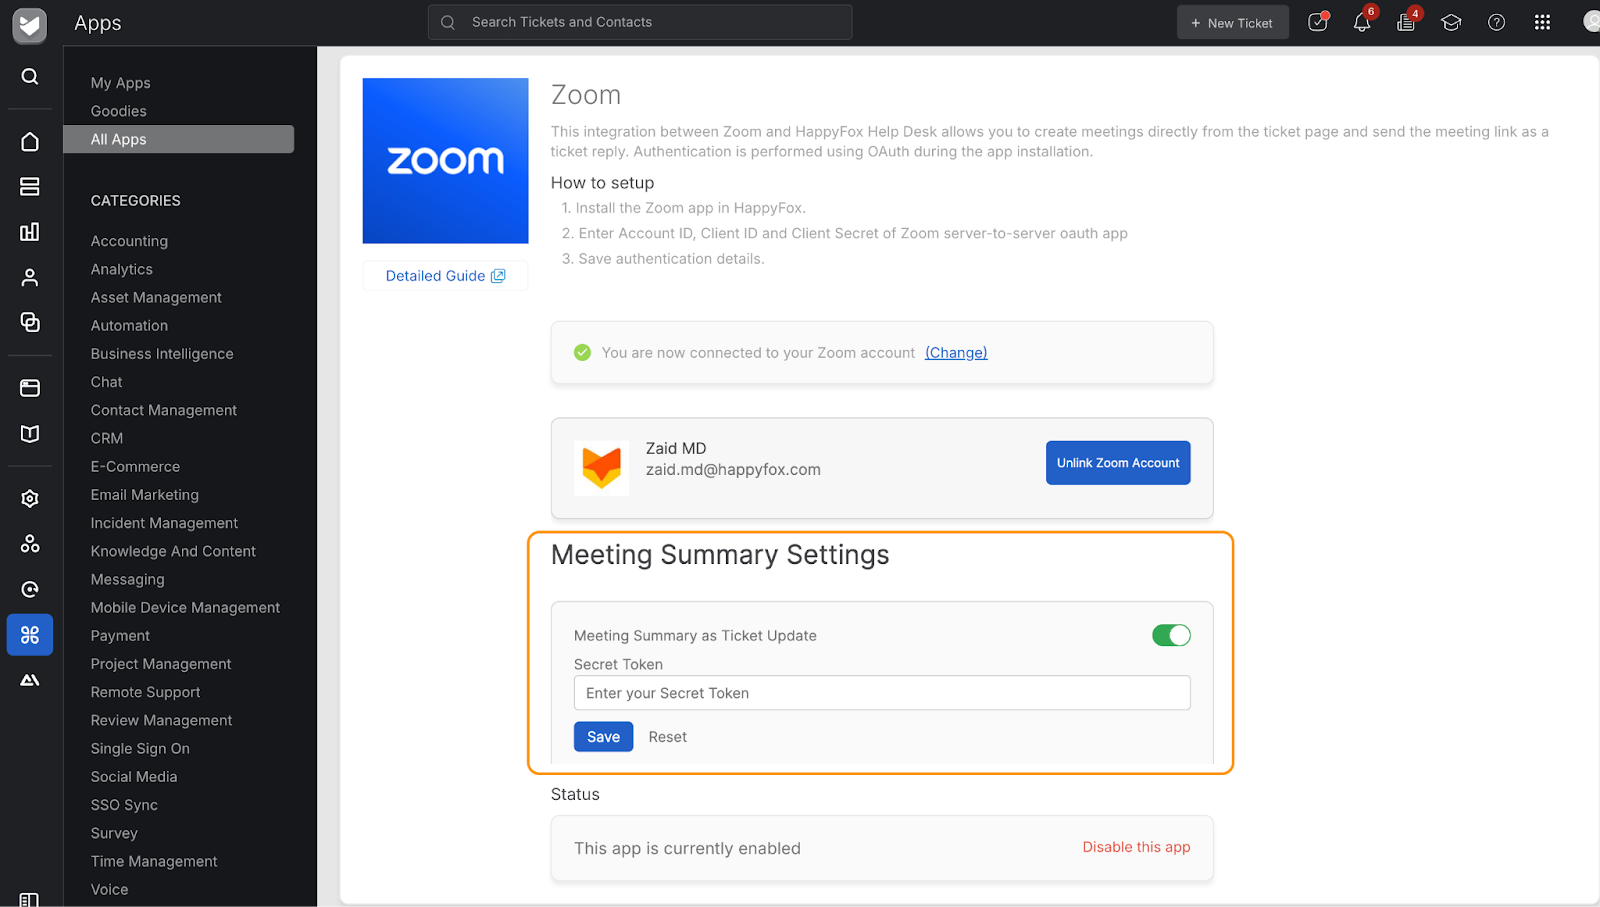The width and height of the screenshot is (1600, 907).
Task: Open the pending tasks check icon in header
Action: tap(1318, 22)
